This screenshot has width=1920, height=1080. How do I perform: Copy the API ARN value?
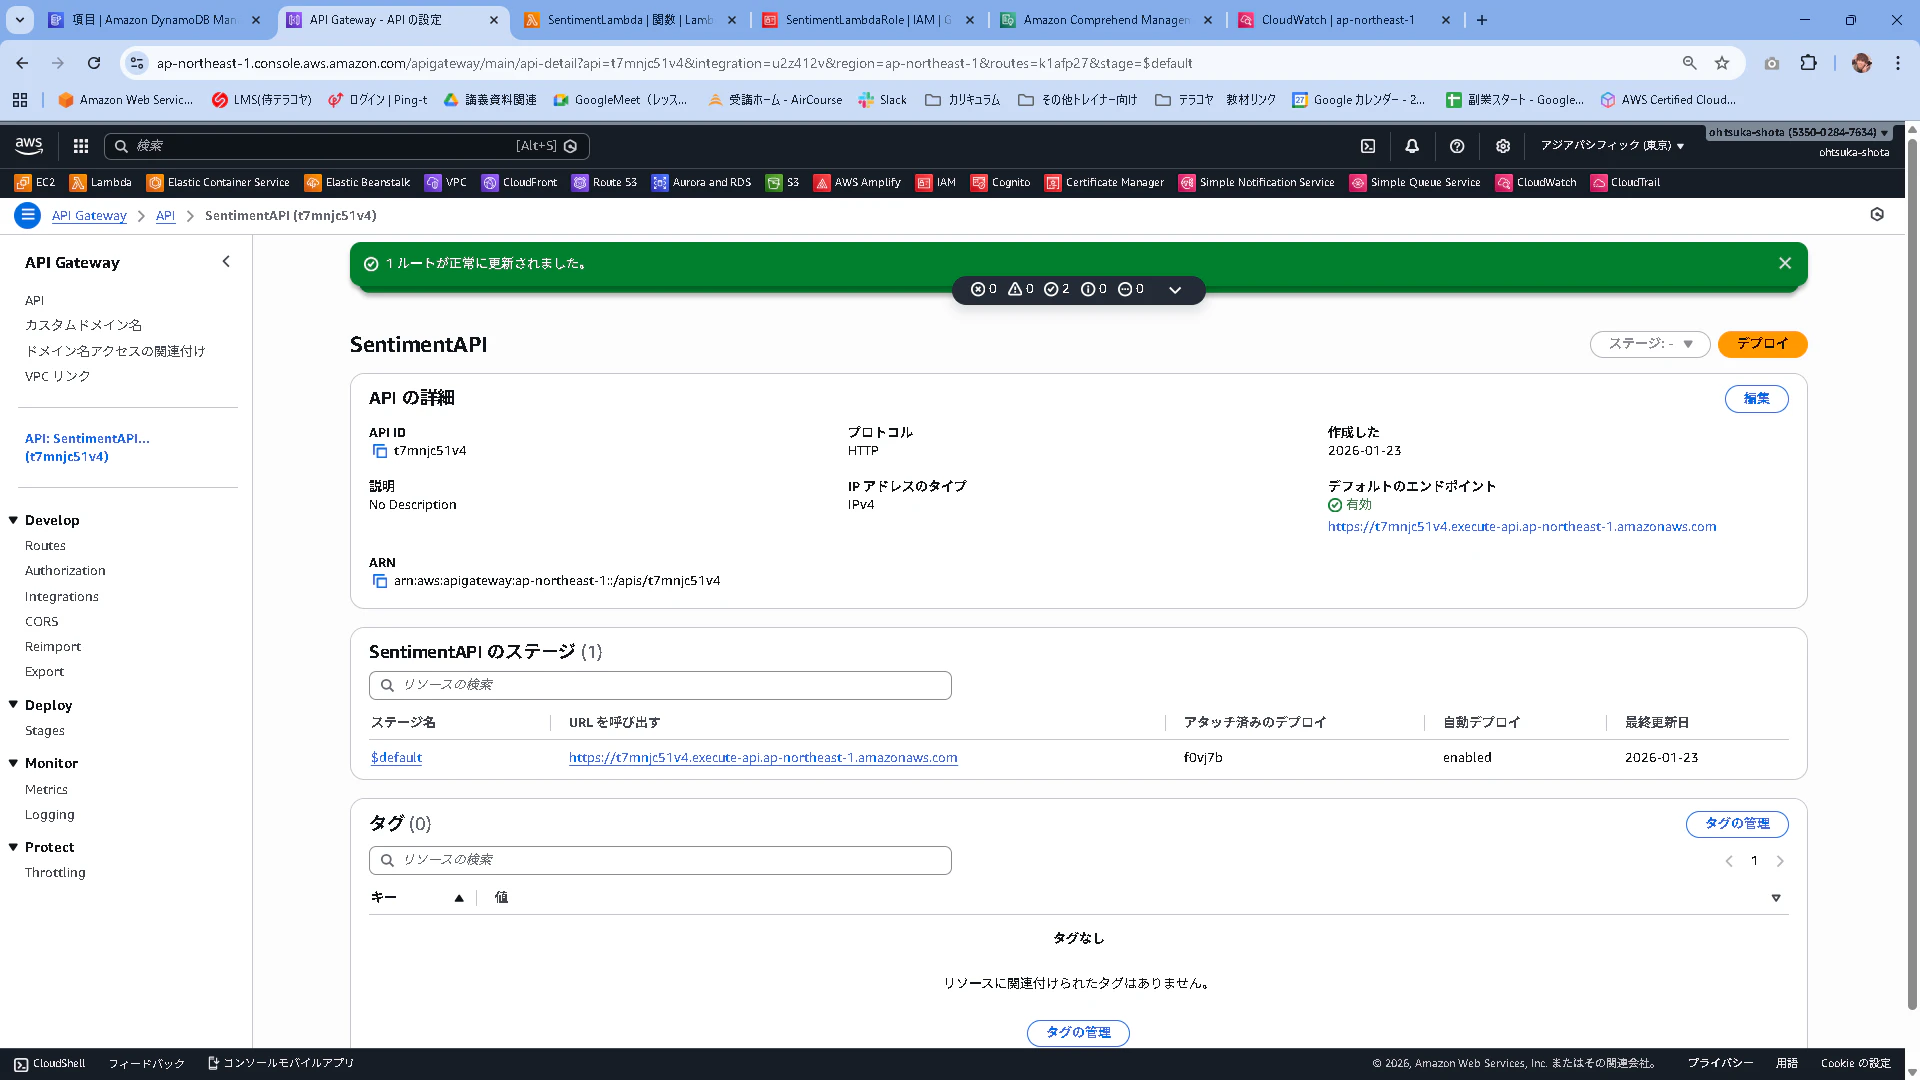pyautogui.click(x=380, y=581)
